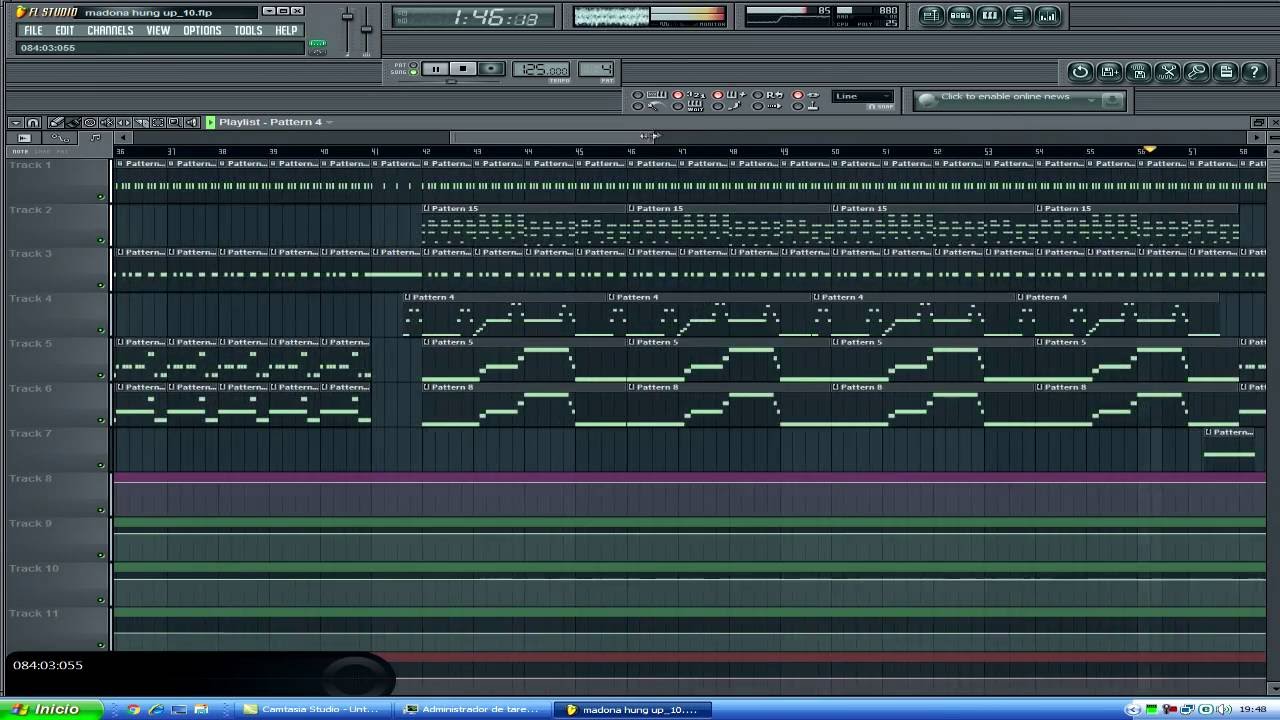This screenshot has height=720, width=1280.
Task: Mute Track 4 with its green dot
Action: point(100,330)
